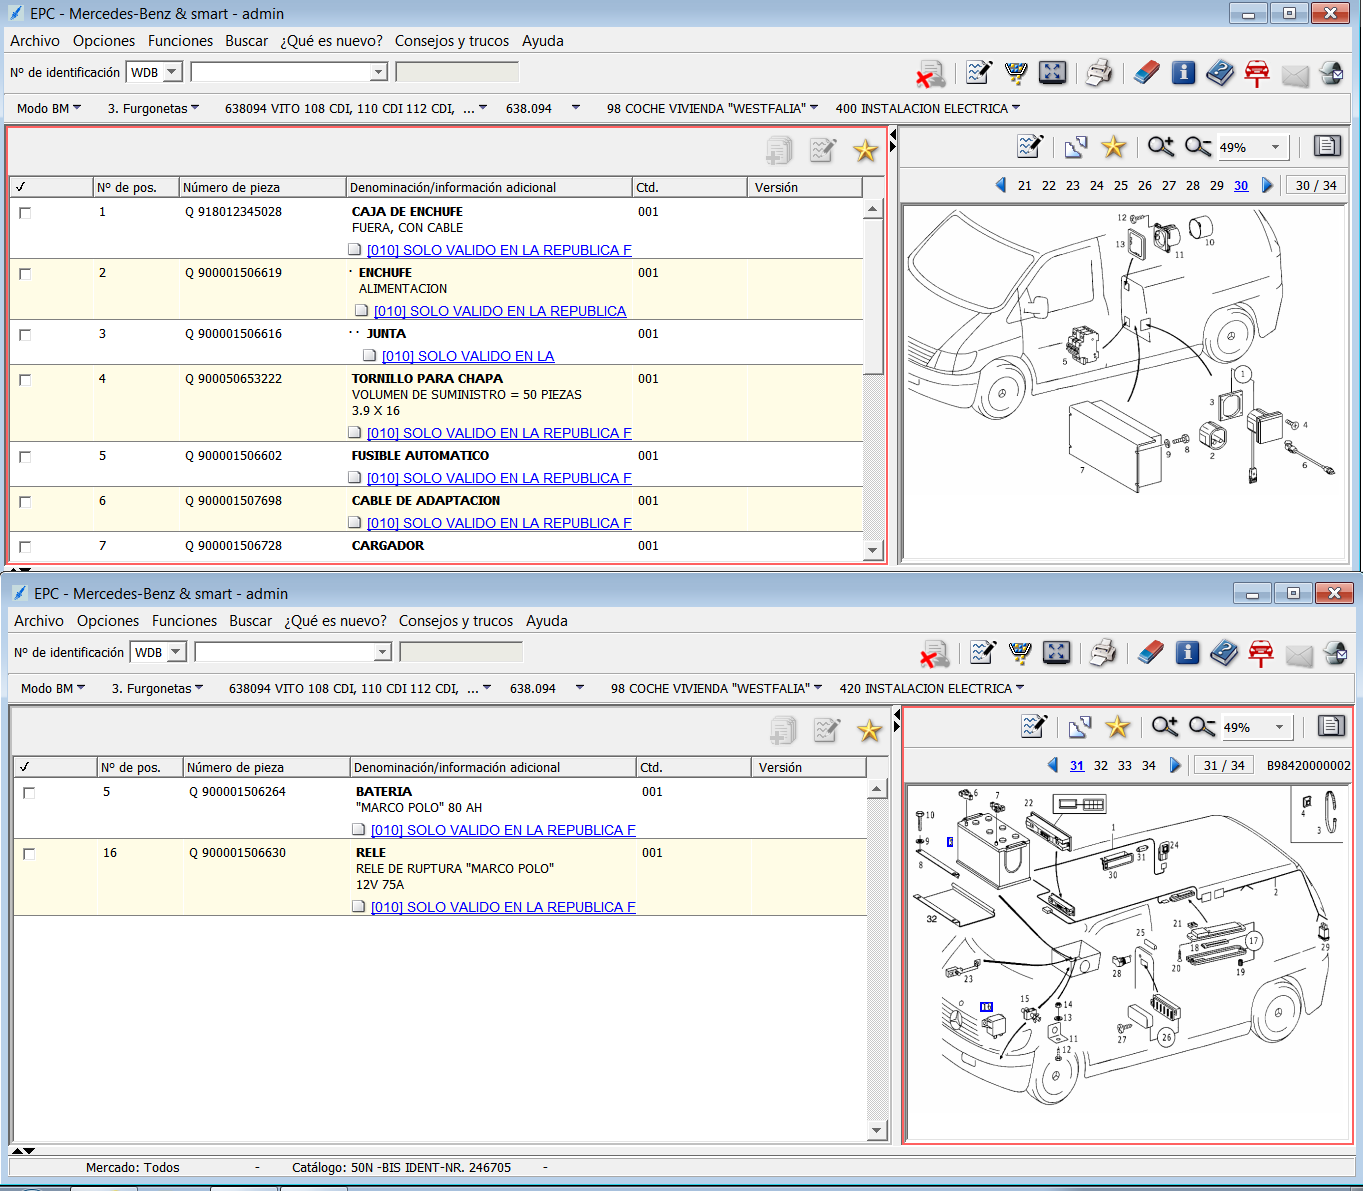
Task: Open [010] footnote link under CAJA DE ENCHUFE
Action: [x=499, y=250]
